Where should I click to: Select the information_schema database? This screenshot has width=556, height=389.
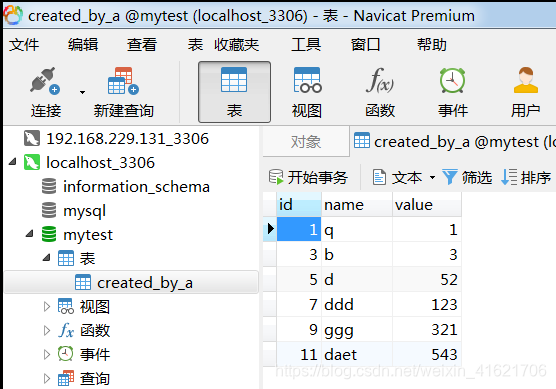tap(136, 187)
